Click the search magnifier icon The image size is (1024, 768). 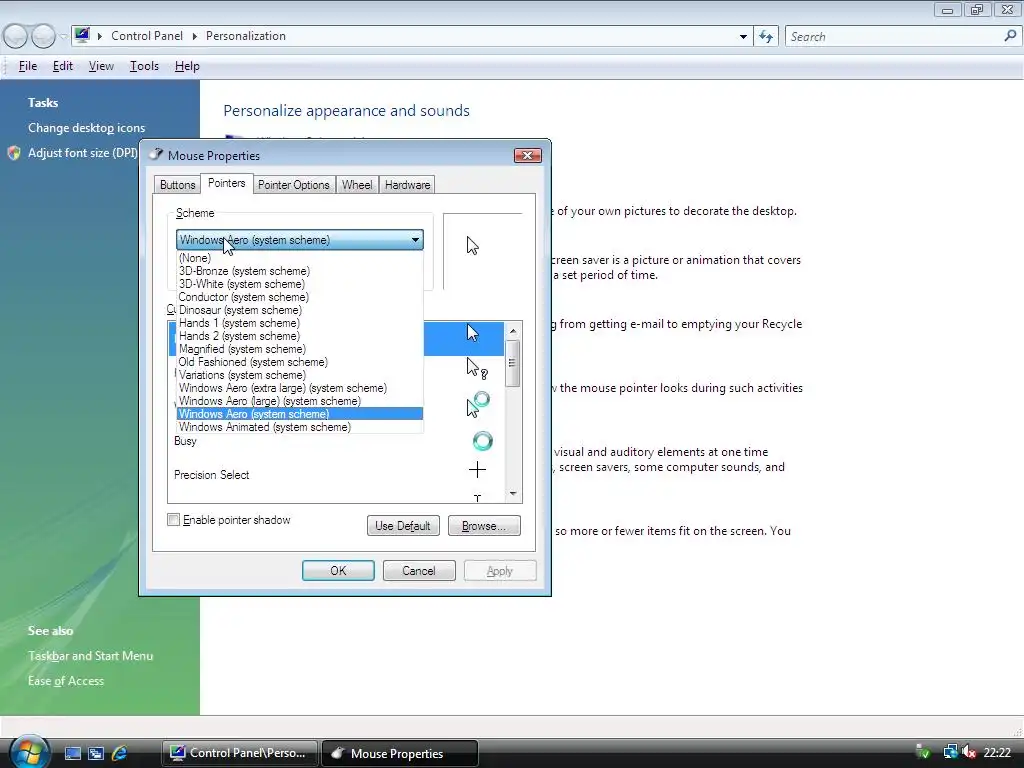click(x=1010, y=36)
